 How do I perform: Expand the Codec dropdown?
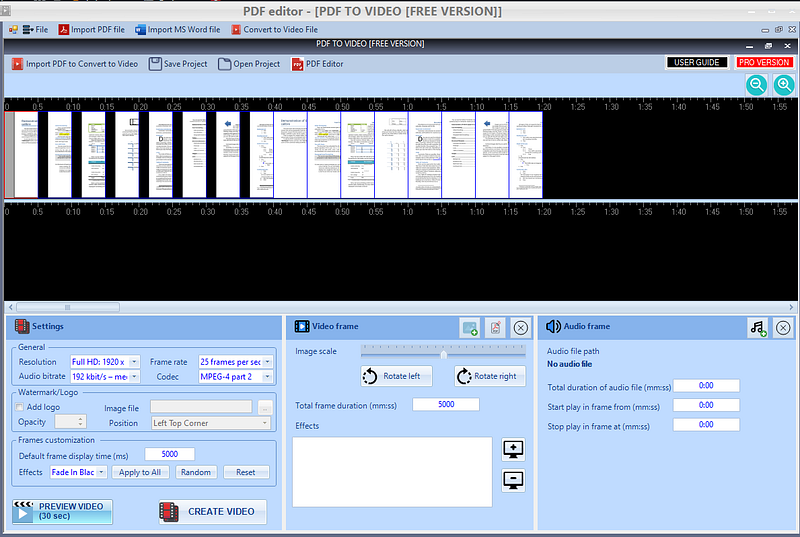pyautogui.click(x=267, y=377)
